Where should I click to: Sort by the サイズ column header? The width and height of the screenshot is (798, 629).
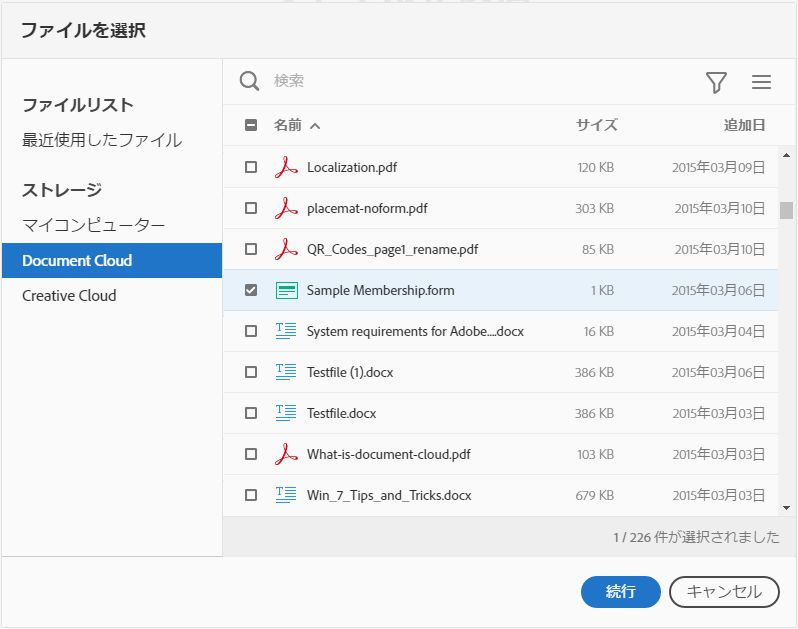coord(596,125)
